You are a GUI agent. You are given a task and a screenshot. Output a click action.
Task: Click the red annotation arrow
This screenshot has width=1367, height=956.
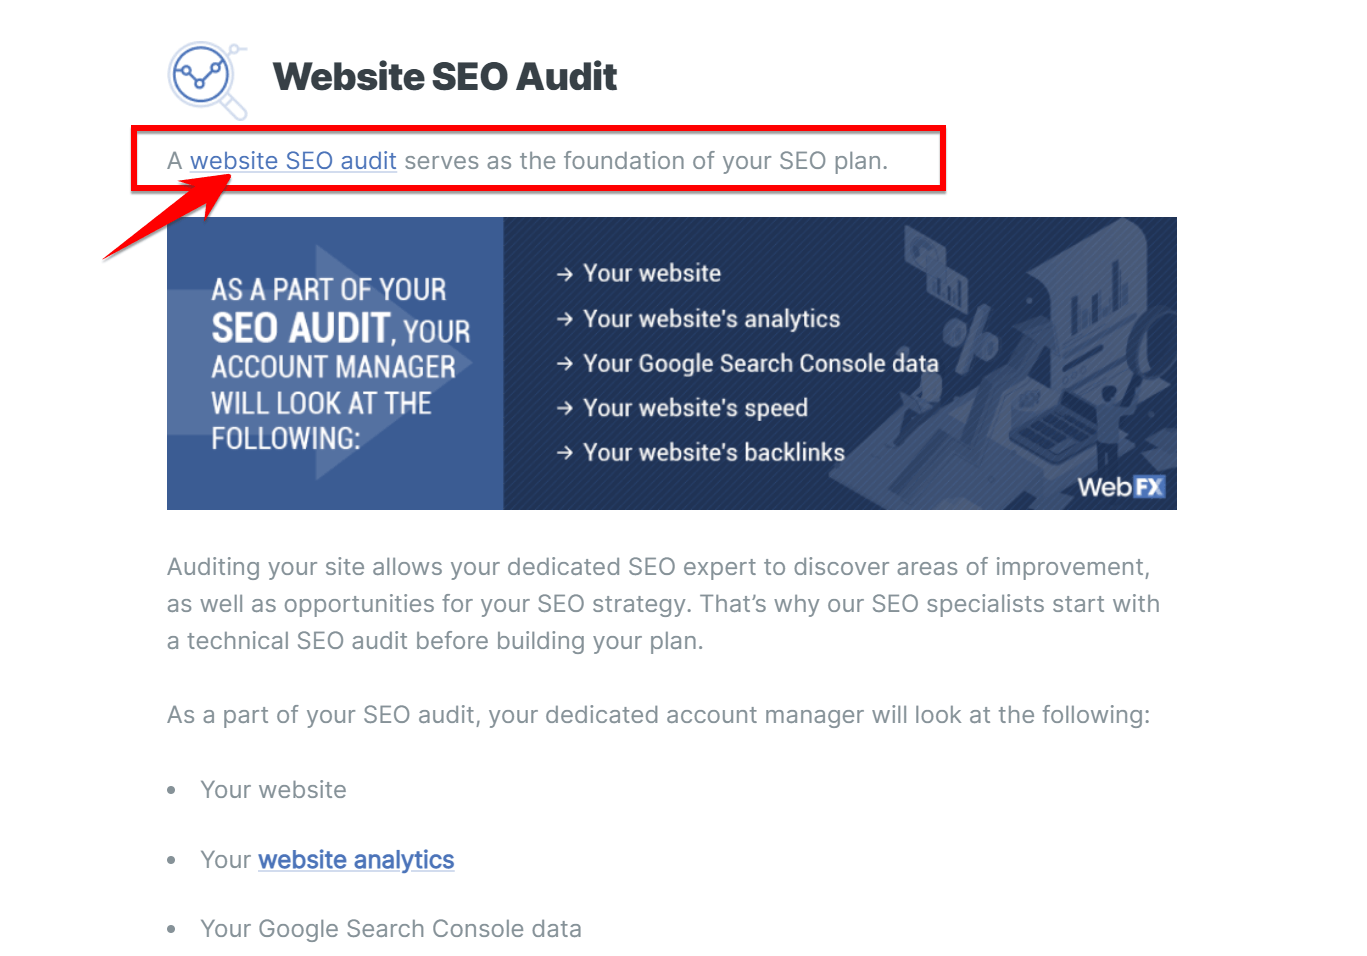(x=167, y=217)
